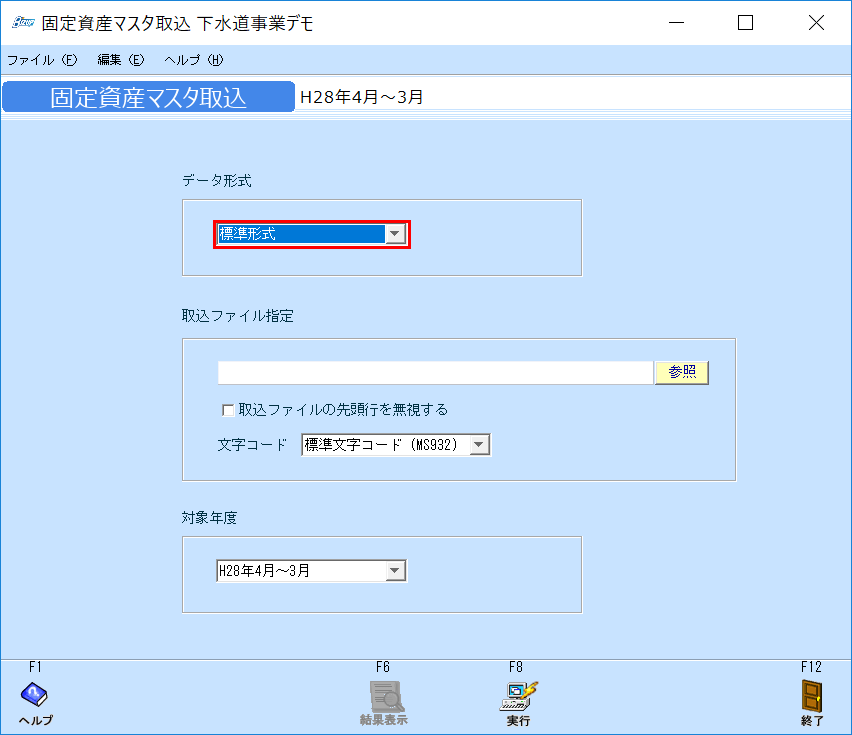Image resolution: width=852 pixels, height=735 pixels.
Task: Expand the 対象年度 combo arrow
Action: tap(396, 570)
